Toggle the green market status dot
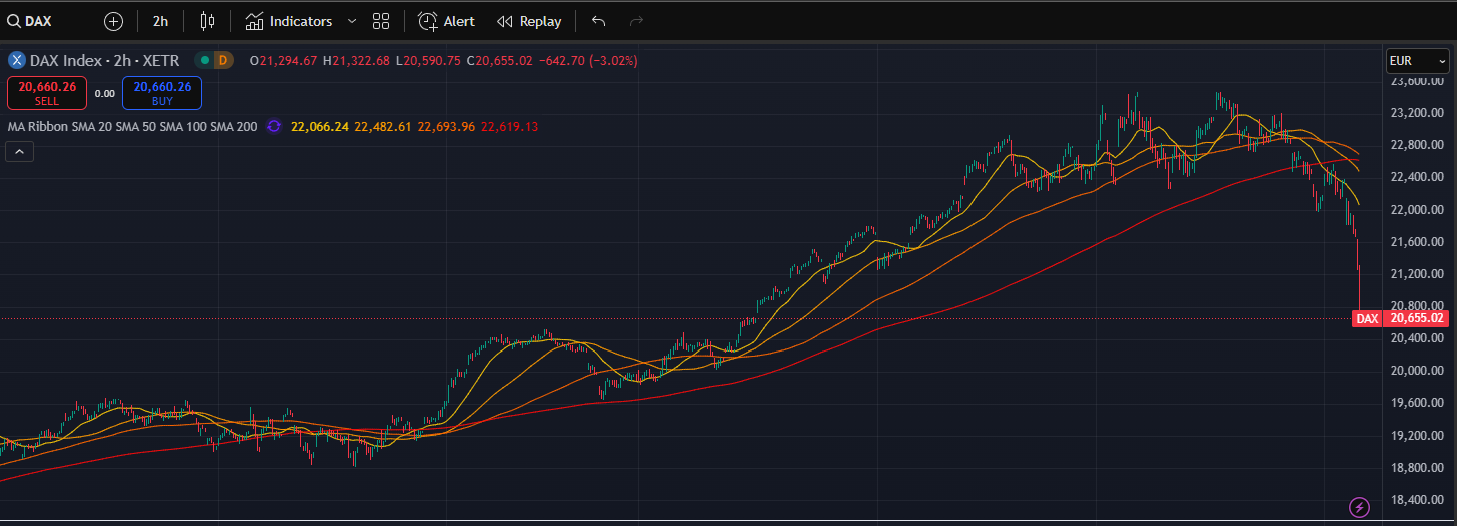 (205, 61)
